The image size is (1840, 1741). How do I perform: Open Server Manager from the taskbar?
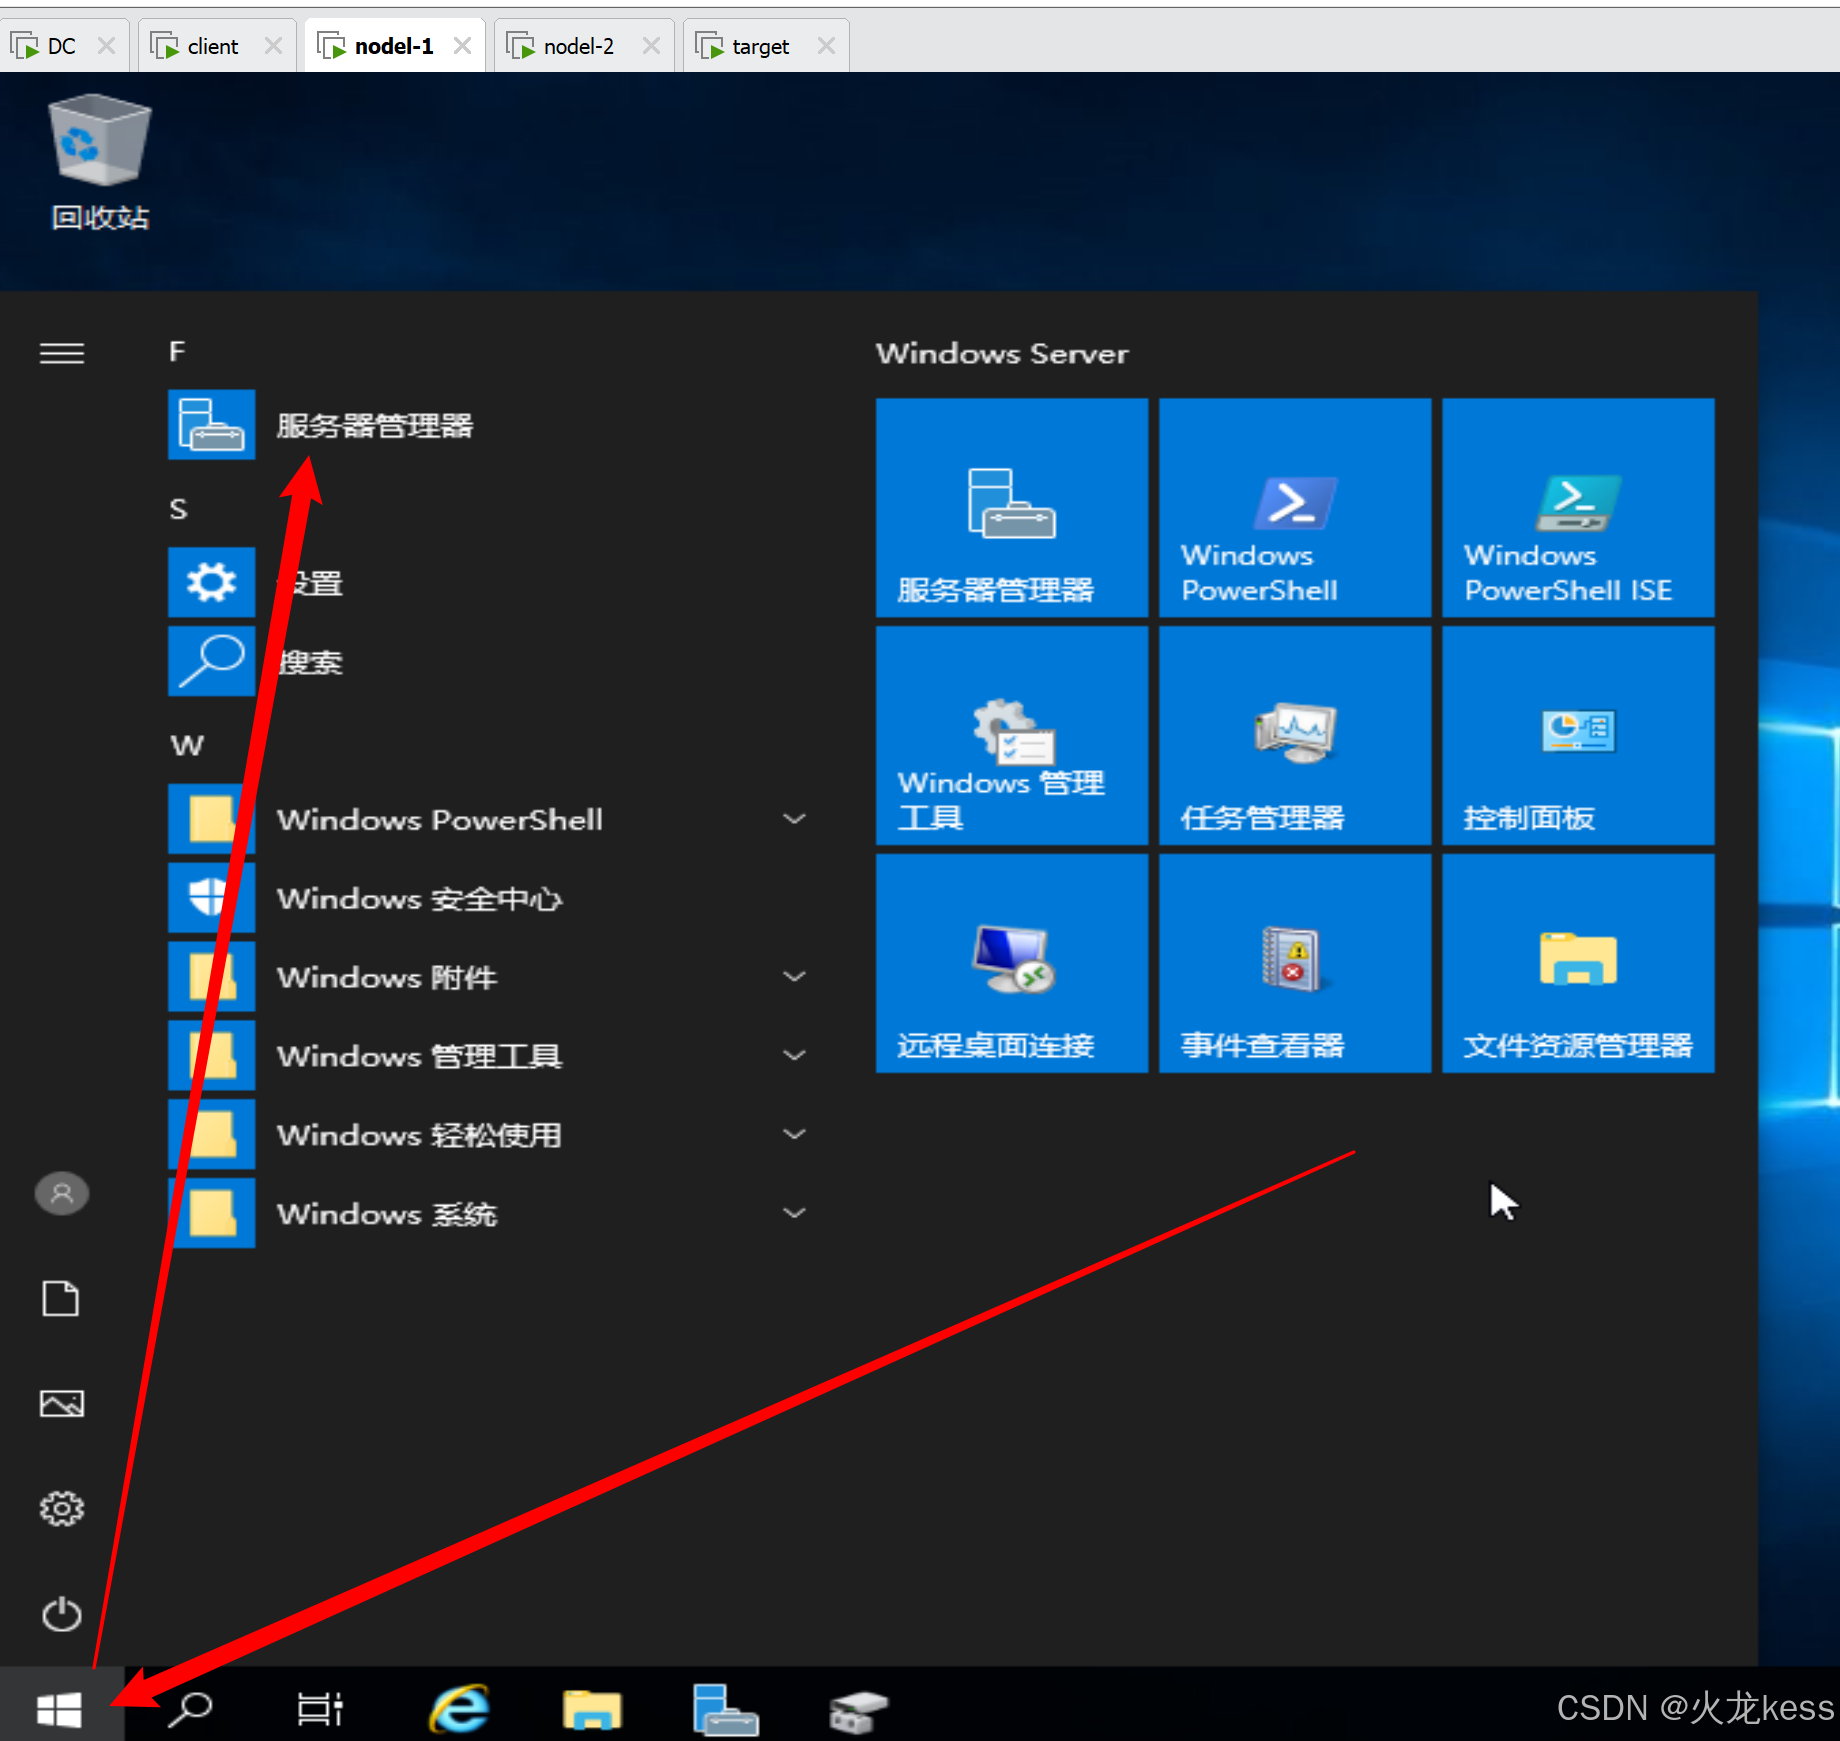(725, 1709)
